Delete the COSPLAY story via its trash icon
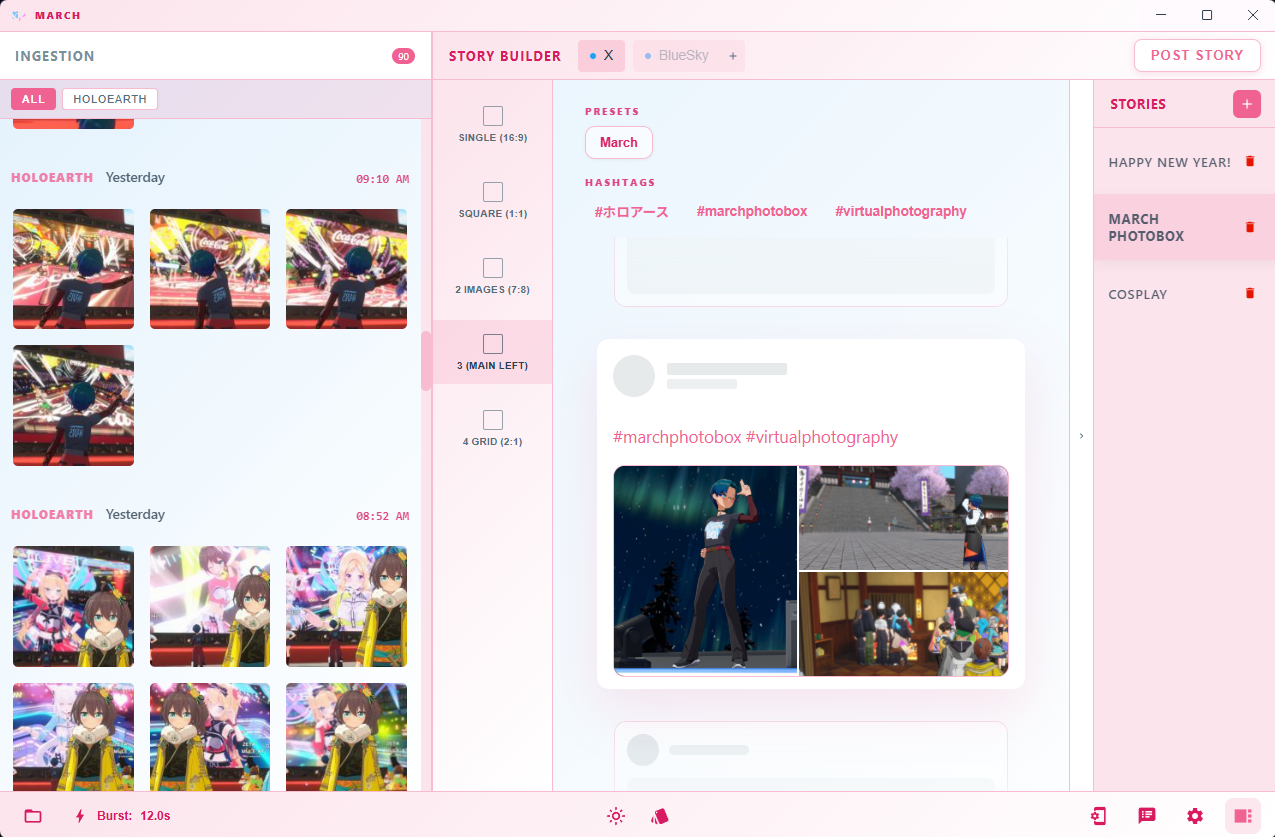This screenshot has width=1275, height=837. pyautogui.click(x=1249, y=293)
